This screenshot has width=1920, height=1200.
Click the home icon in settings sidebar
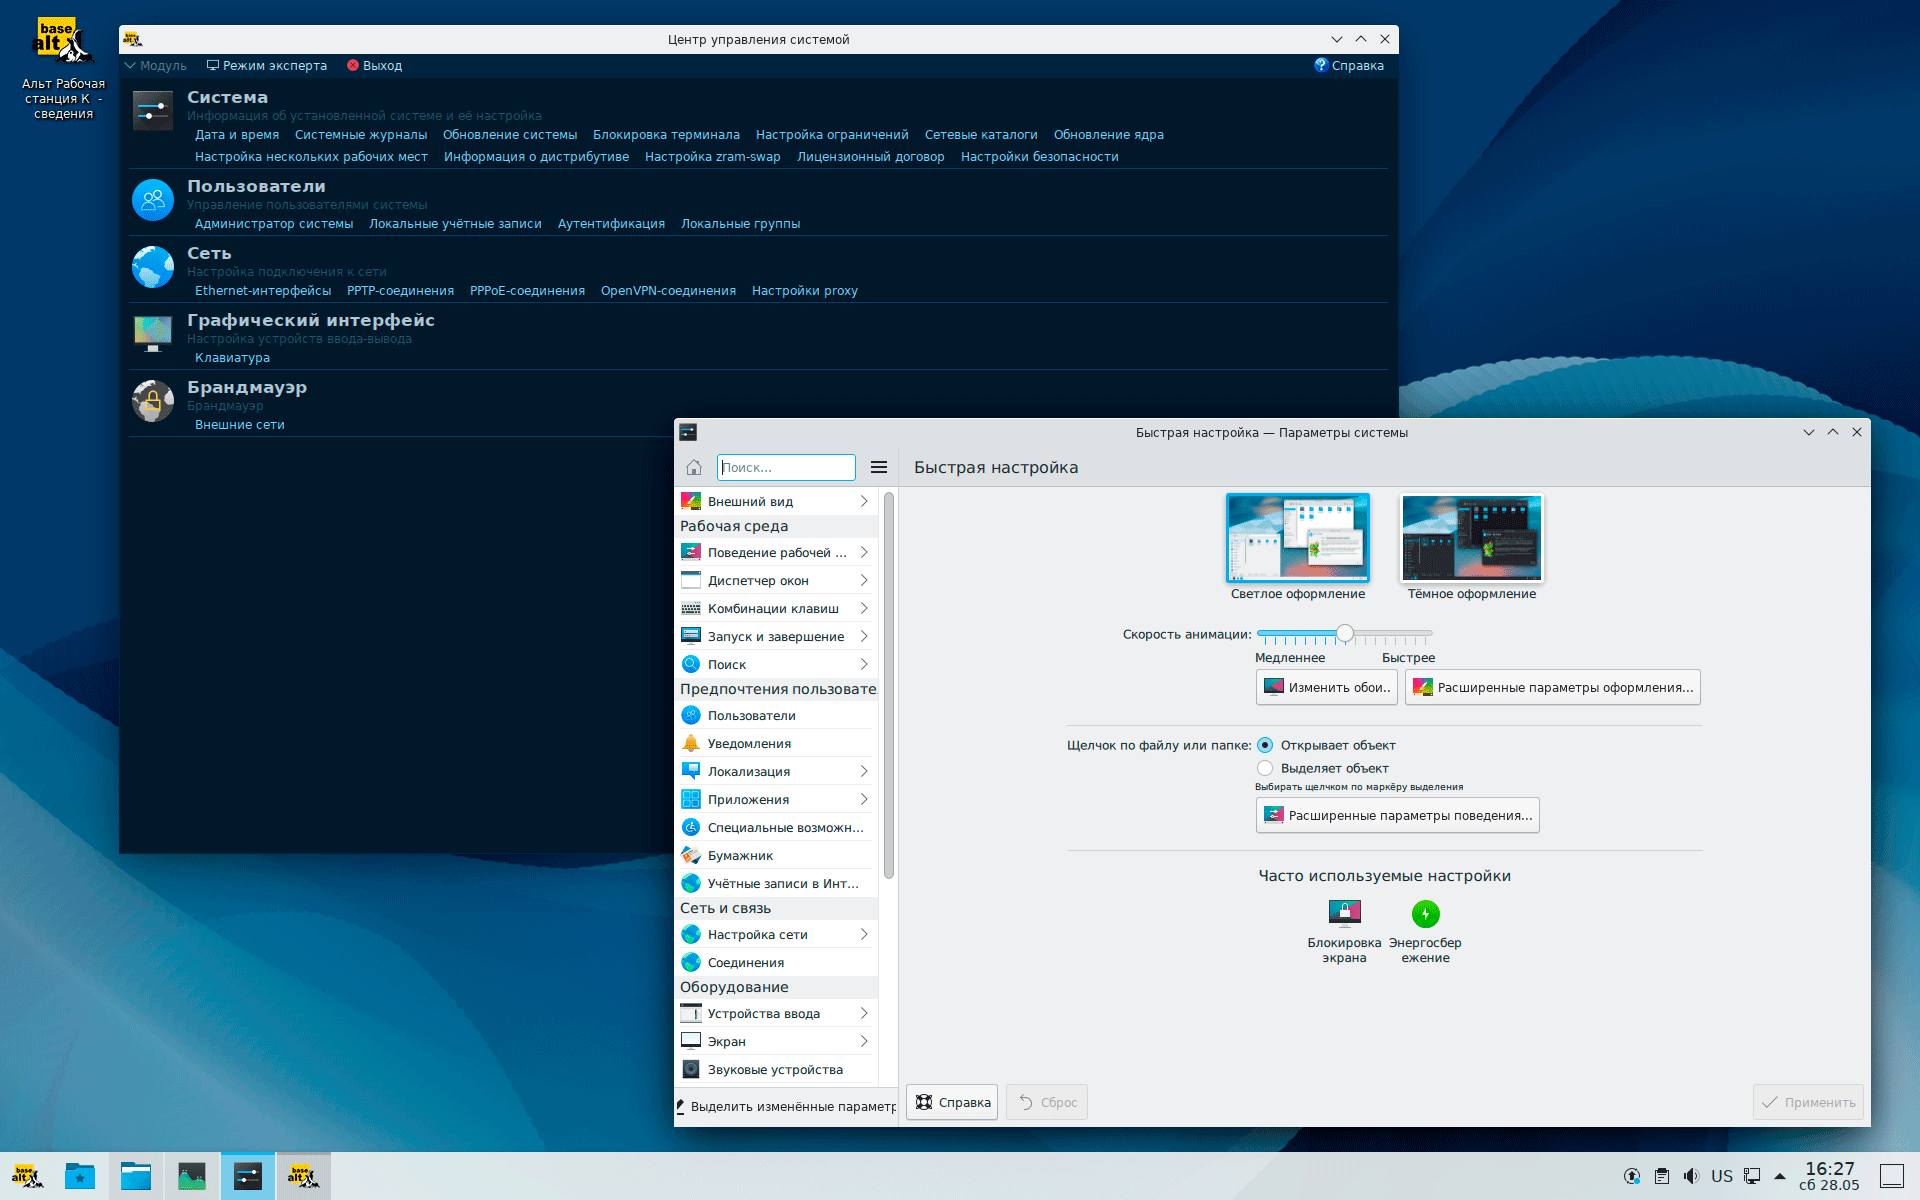point(694,467)
